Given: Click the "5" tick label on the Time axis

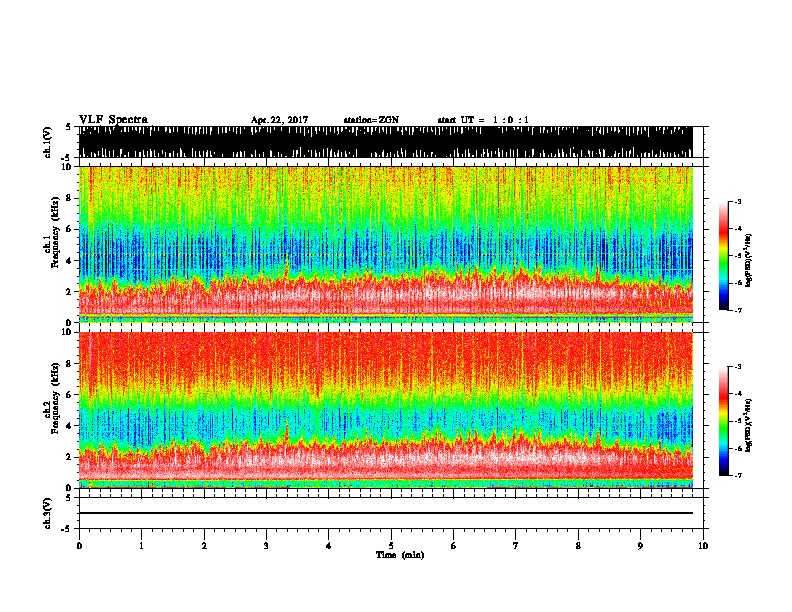Looking at the screenshot, I should pyautogui.click(x=391, y=546).
